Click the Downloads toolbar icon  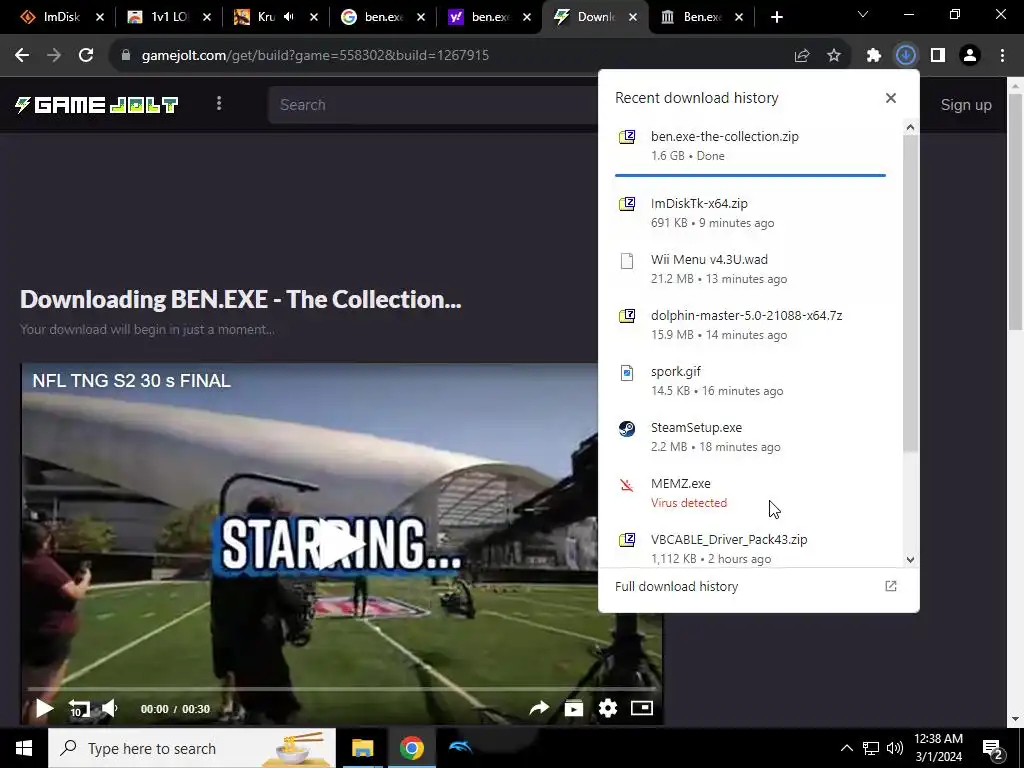(x=906, y=56)
